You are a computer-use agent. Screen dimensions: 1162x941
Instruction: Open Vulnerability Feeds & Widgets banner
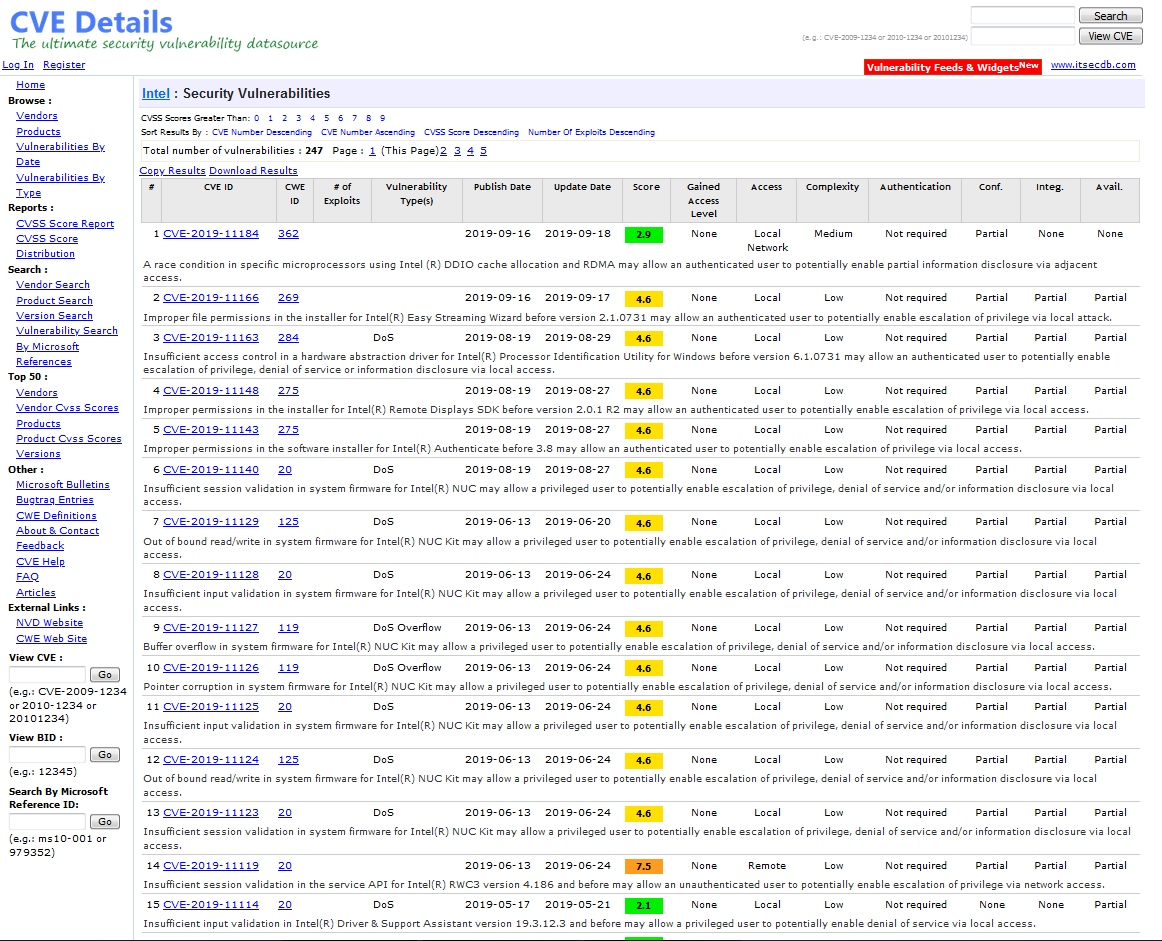pos(952,67)
